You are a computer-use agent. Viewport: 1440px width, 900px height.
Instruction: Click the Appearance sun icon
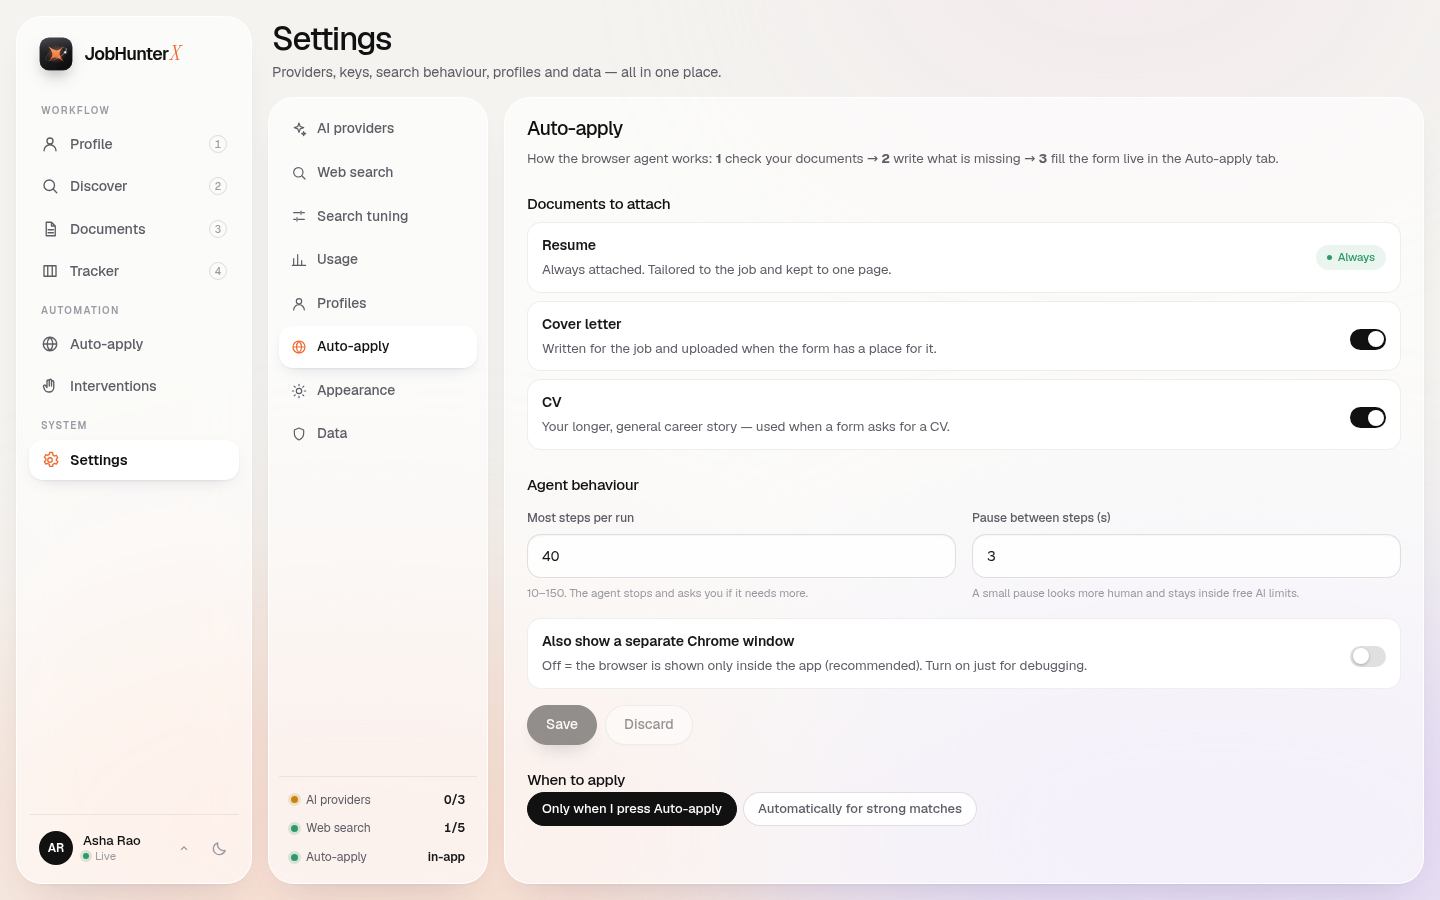click(299, 391)
